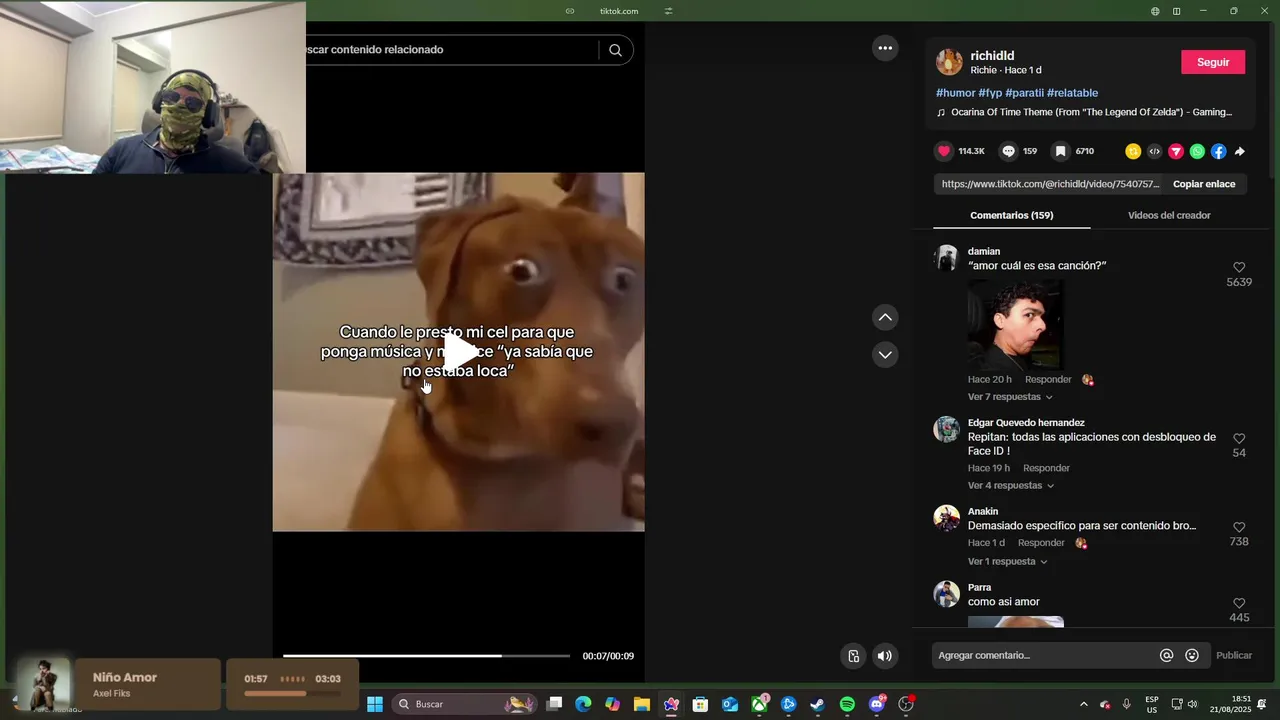
Task: Expand Ver 4 respuestas under Edgar
Action: click(x=1011, y=486)
